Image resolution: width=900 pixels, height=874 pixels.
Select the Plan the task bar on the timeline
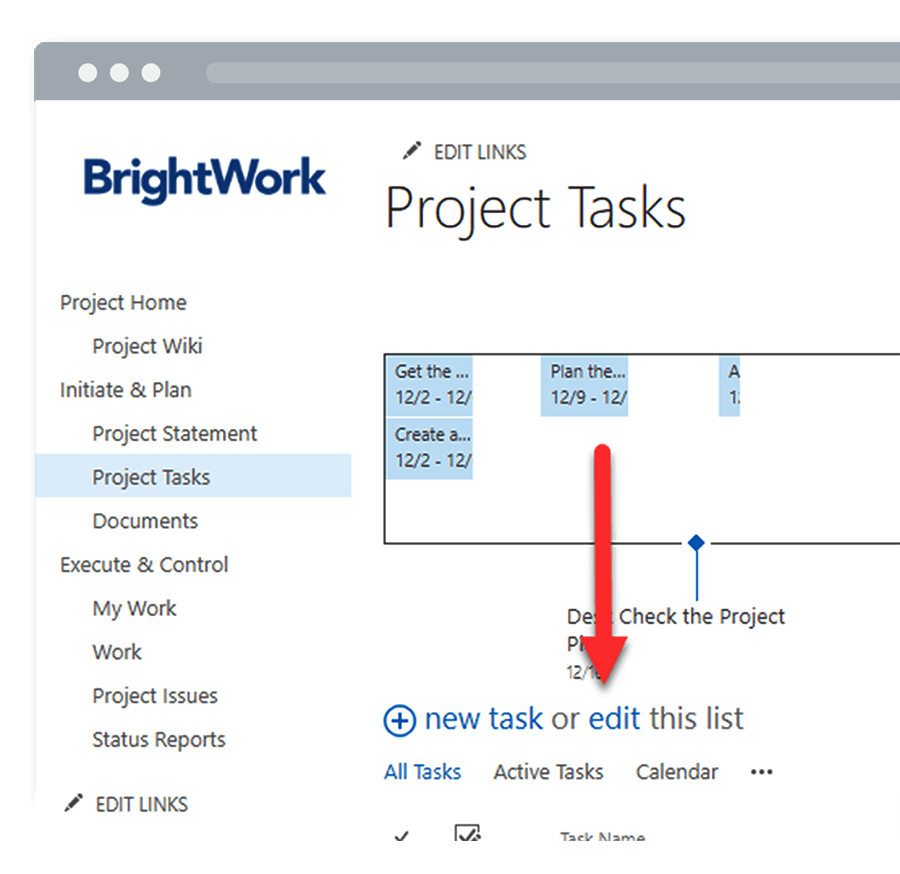(x=585, y=384)
